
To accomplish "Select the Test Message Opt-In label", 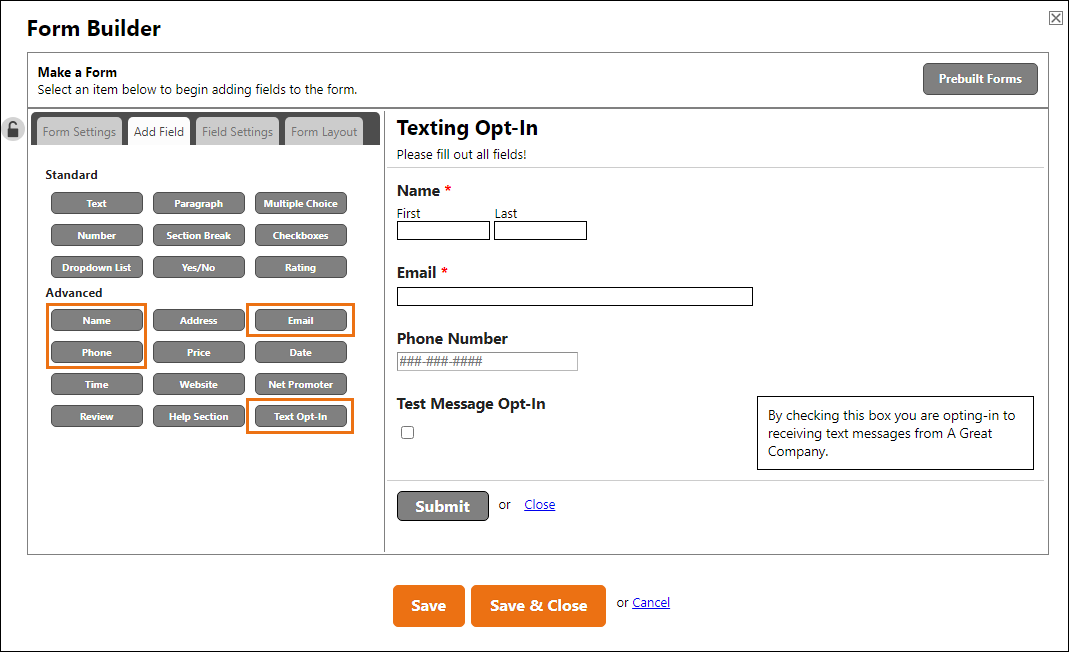I will coord(471,404).
